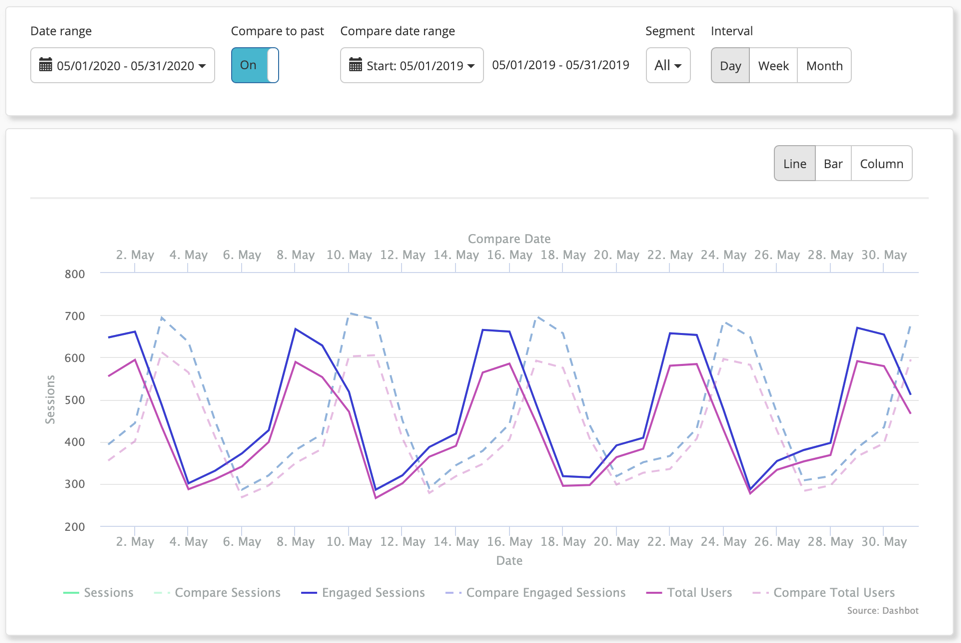The width and height of the screenshot is (961, 643).
Task: Click the Compare to past heading label
Action: [278, 31]
